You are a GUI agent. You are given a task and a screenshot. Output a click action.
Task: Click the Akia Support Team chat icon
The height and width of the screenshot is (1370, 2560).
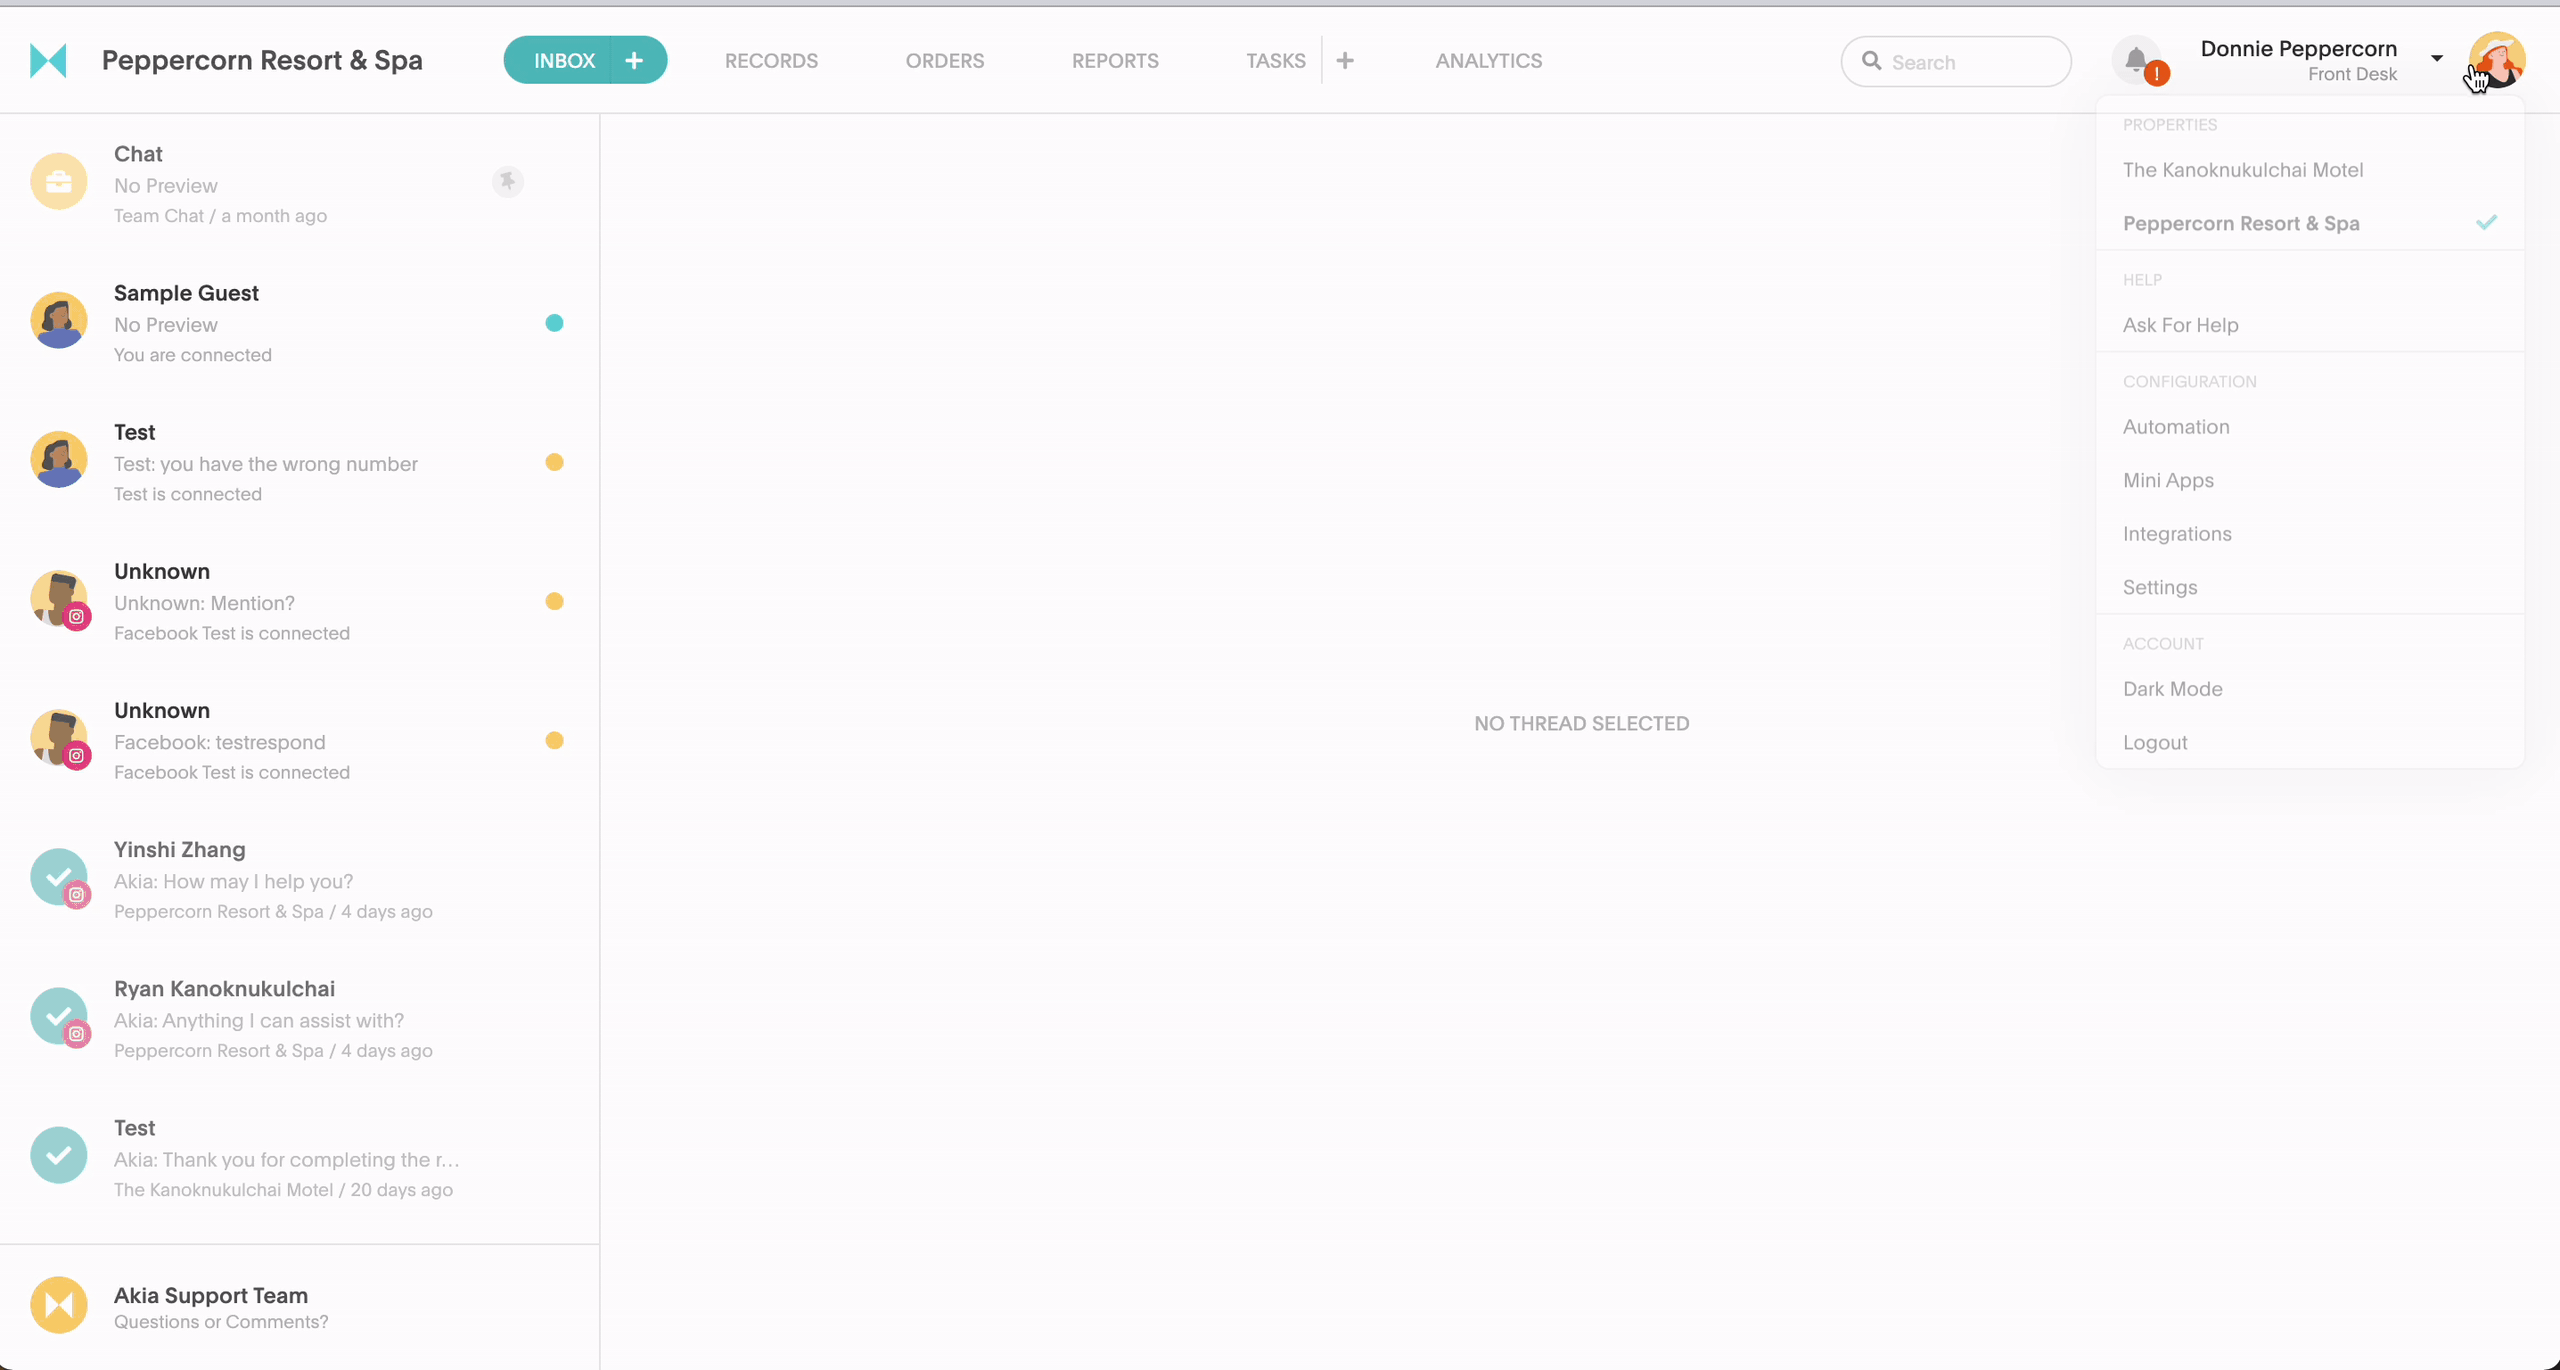click(x=59, y=1304)
